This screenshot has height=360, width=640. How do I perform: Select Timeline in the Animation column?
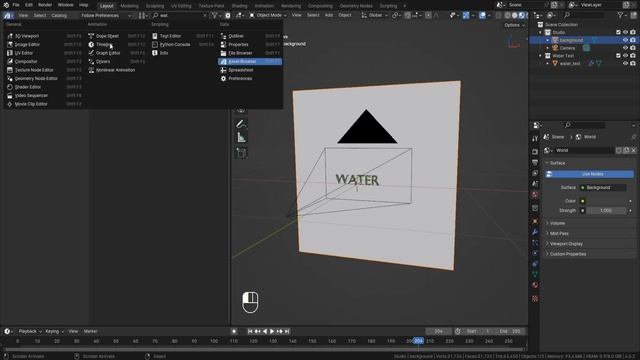[117, 44]
